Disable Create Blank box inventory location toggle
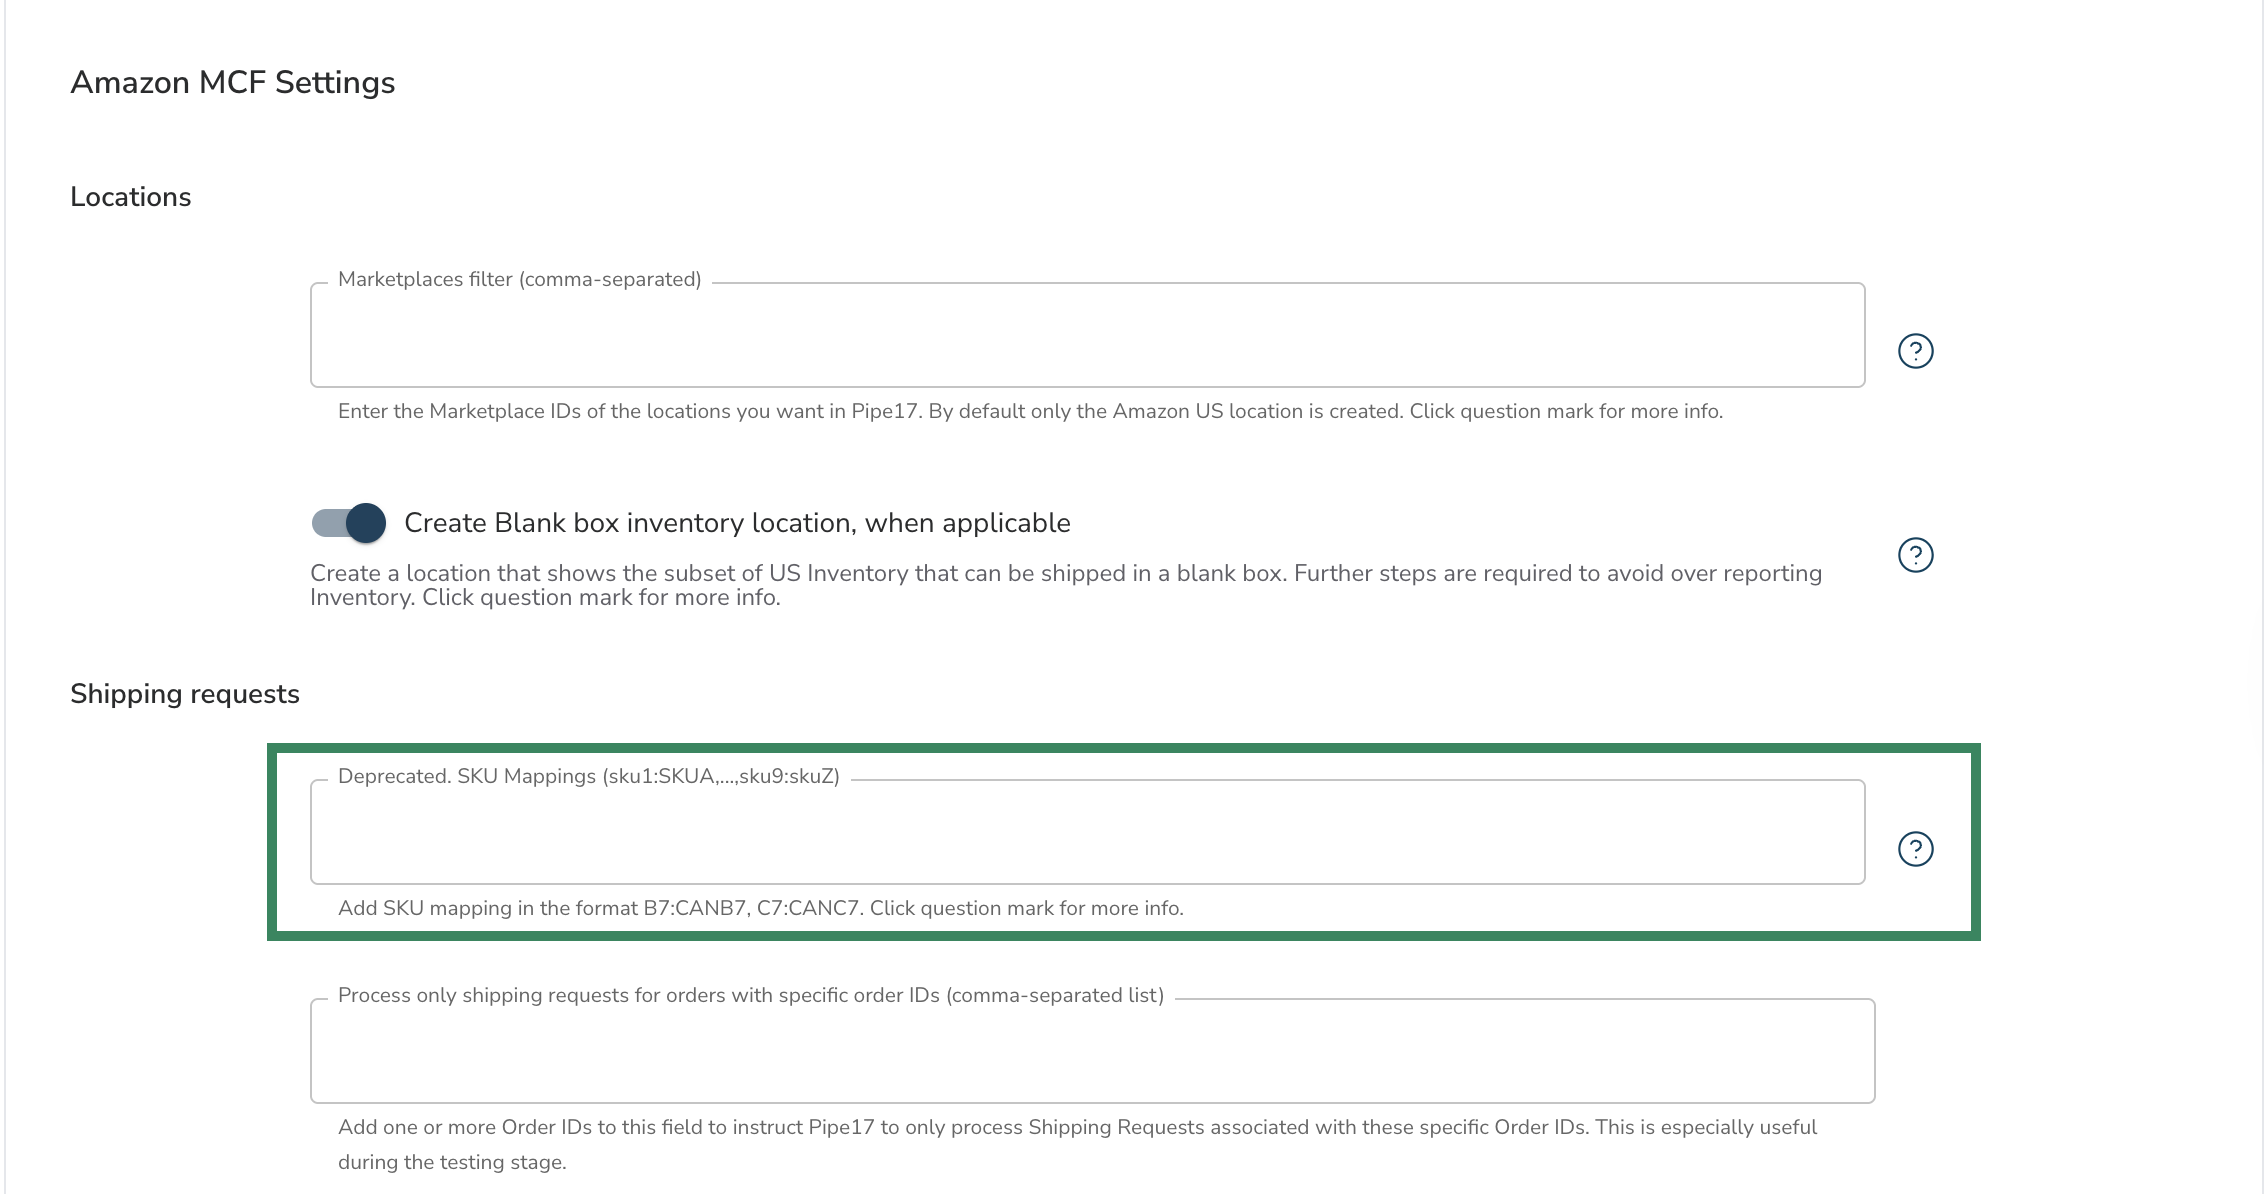The image size is (2264, 1194). 349,523
